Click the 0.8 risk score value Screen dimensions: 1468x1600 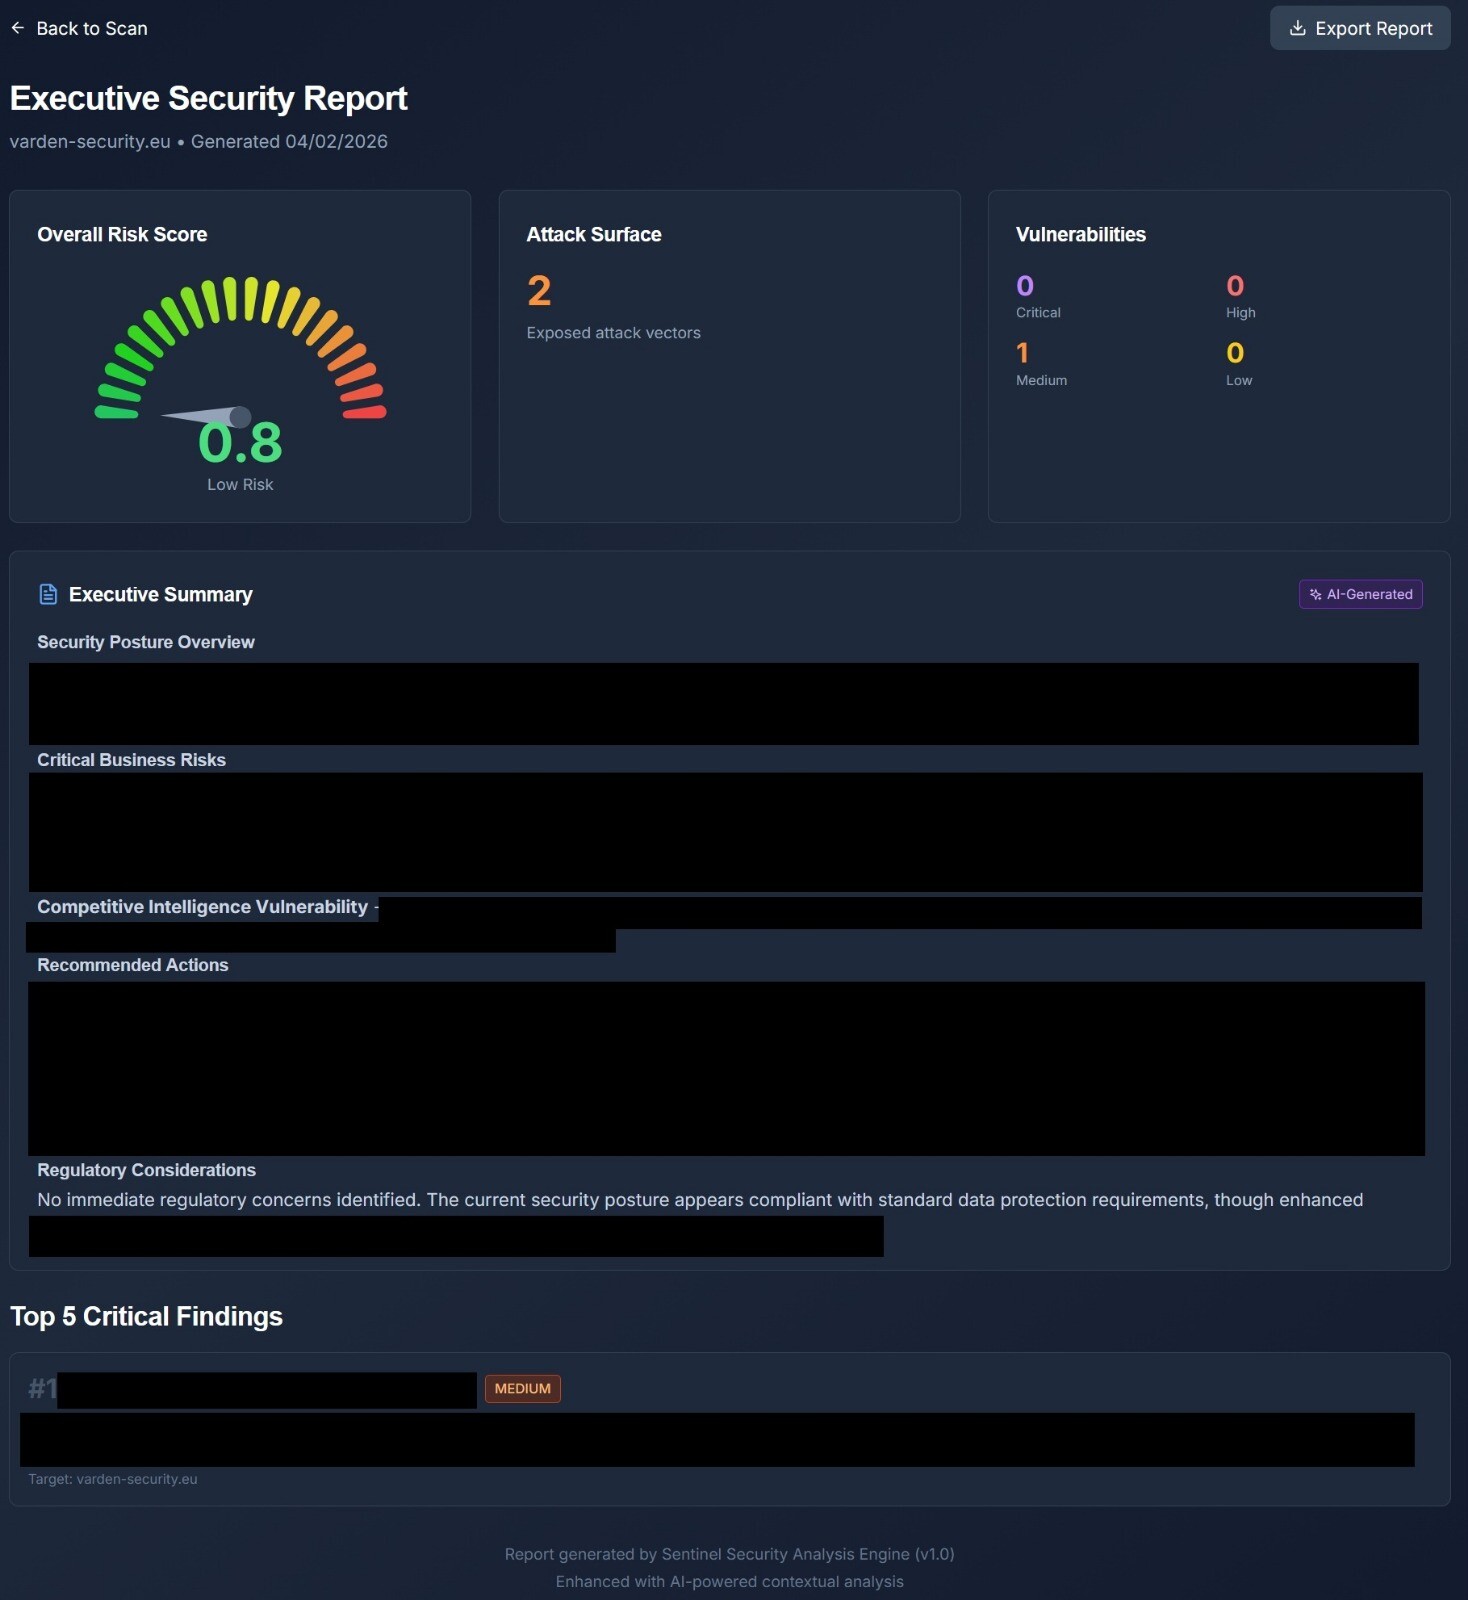(x=240, y=443)
